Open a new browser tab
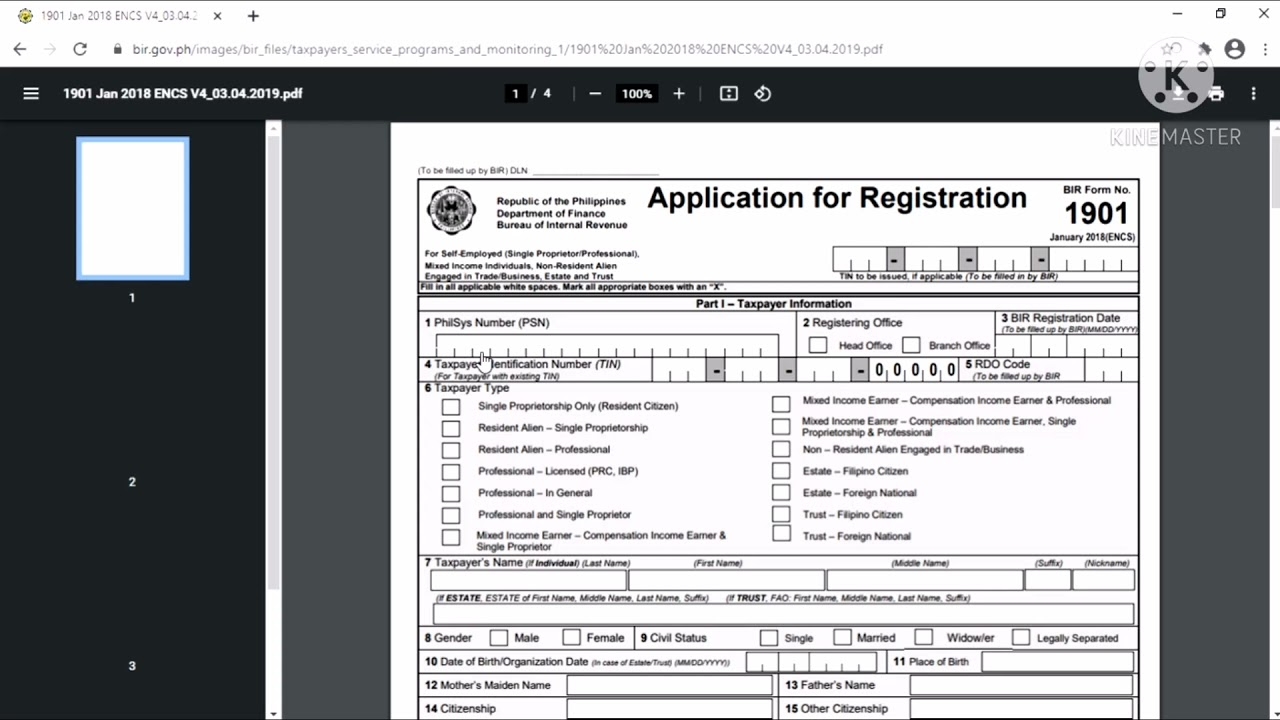This screenshot has height=720, width=1280. tap(253, 16)
